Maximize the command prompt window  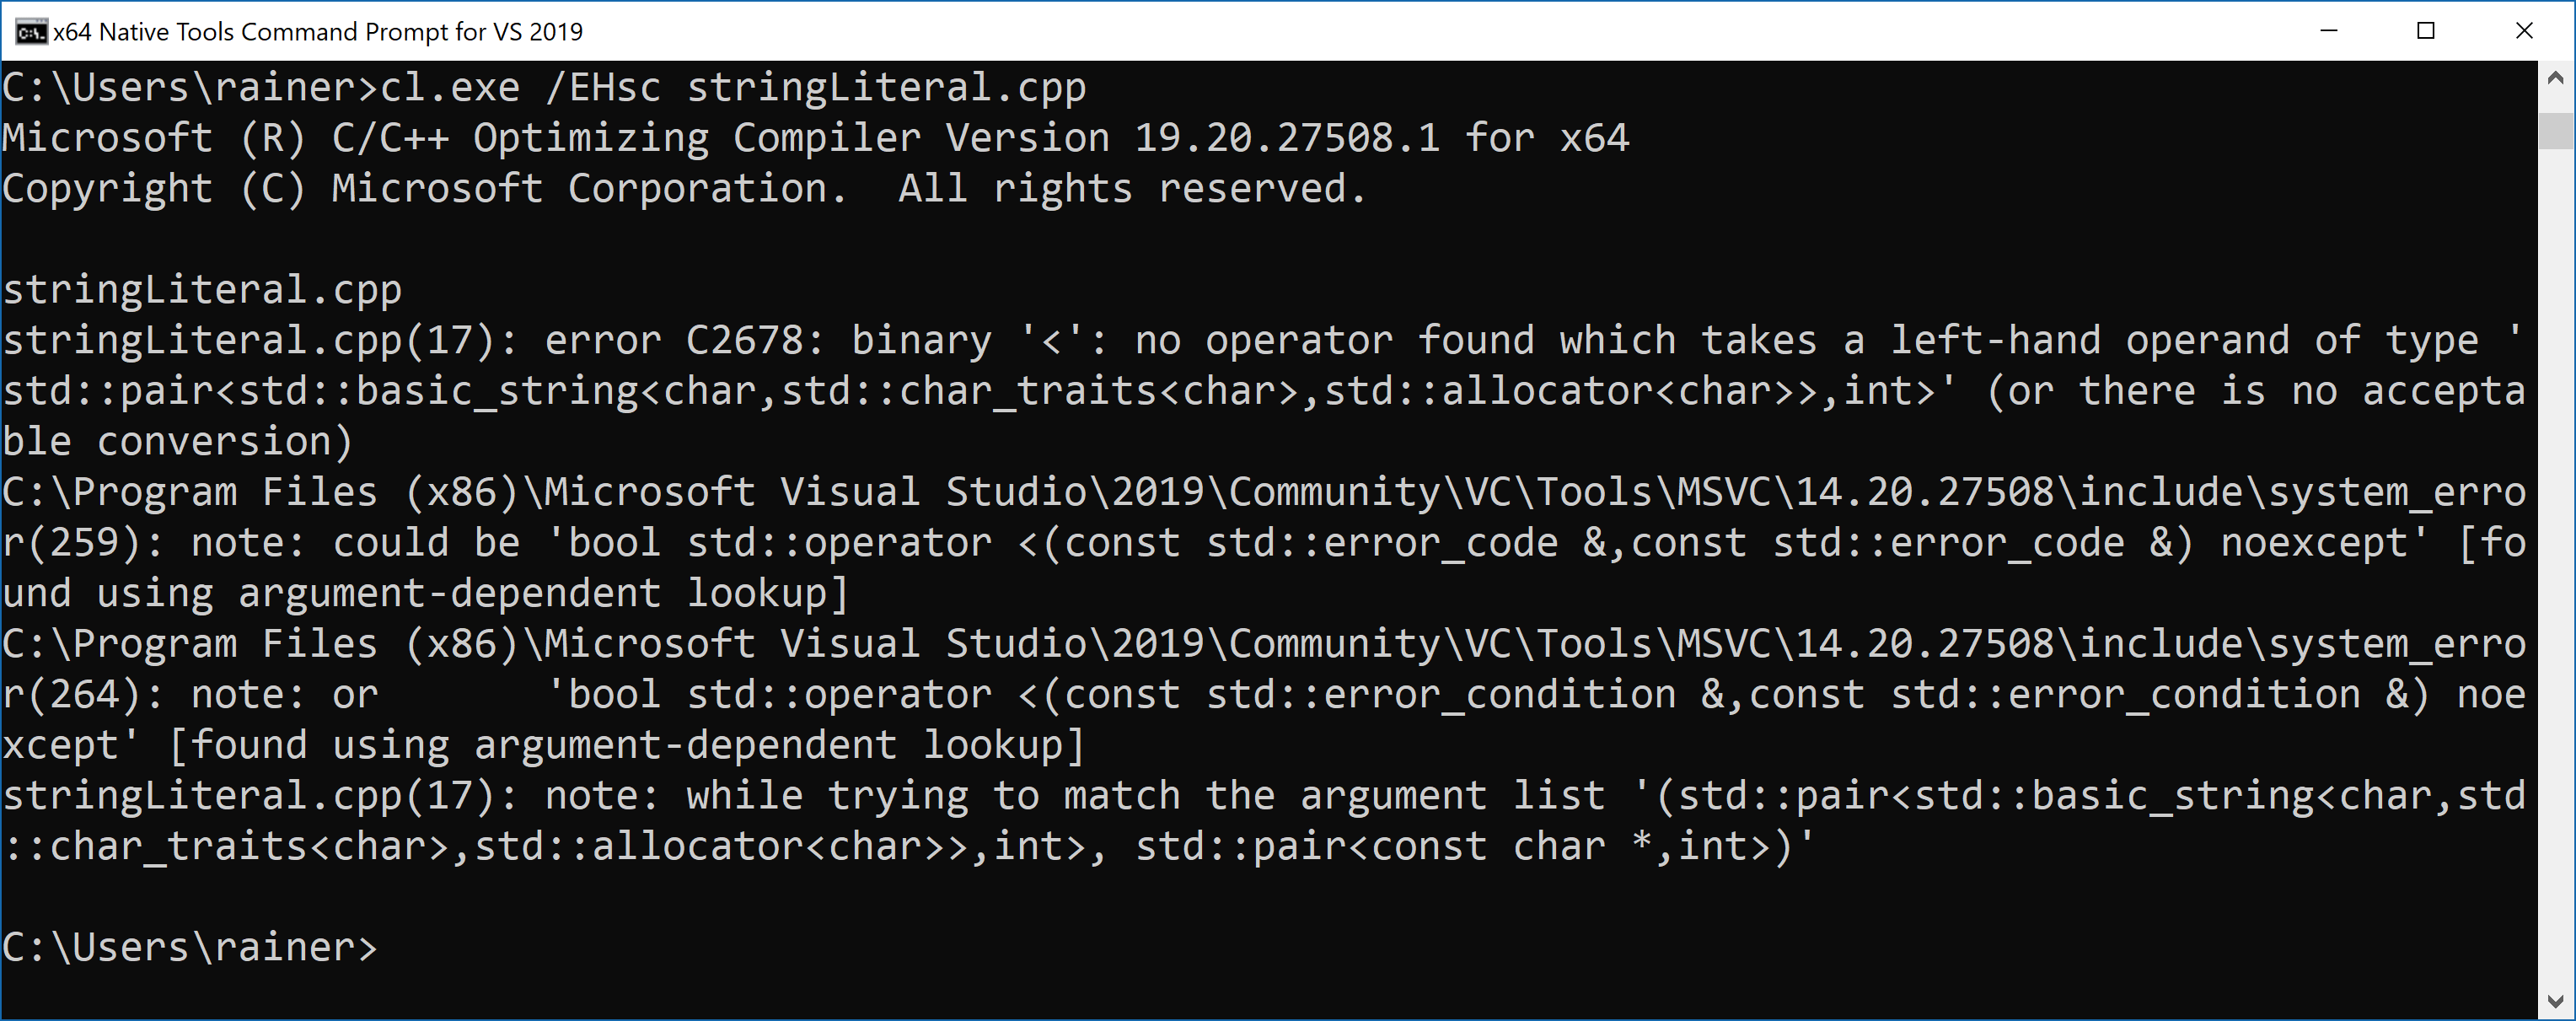[x=2427, y=31]
